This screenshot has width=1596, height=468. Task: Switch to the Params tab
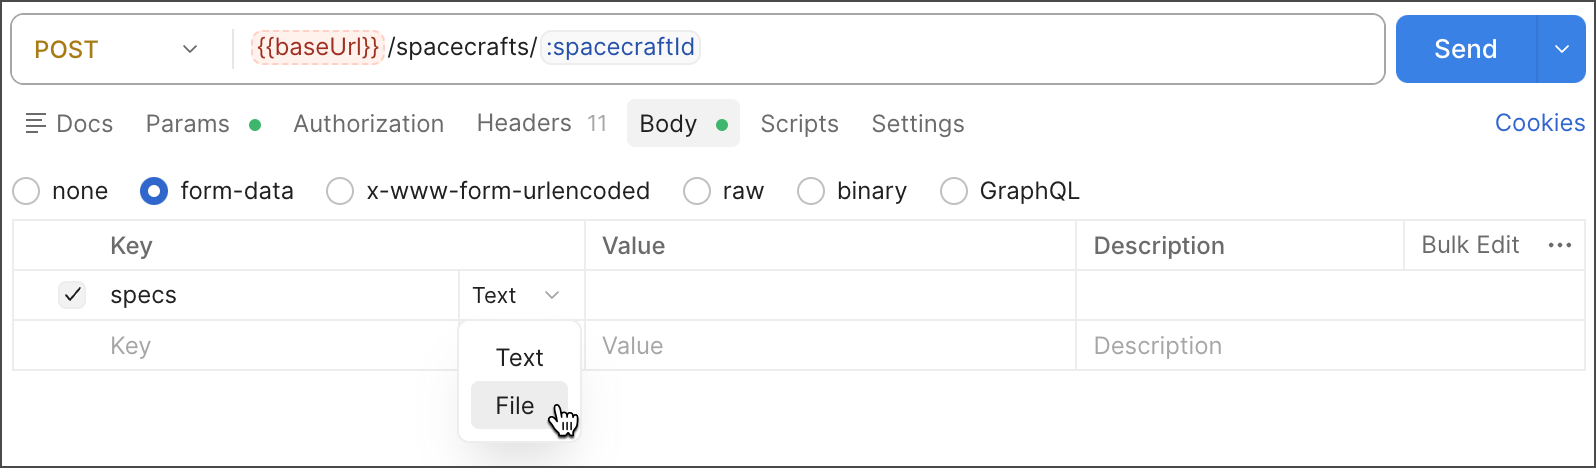(x=188, y=124)
